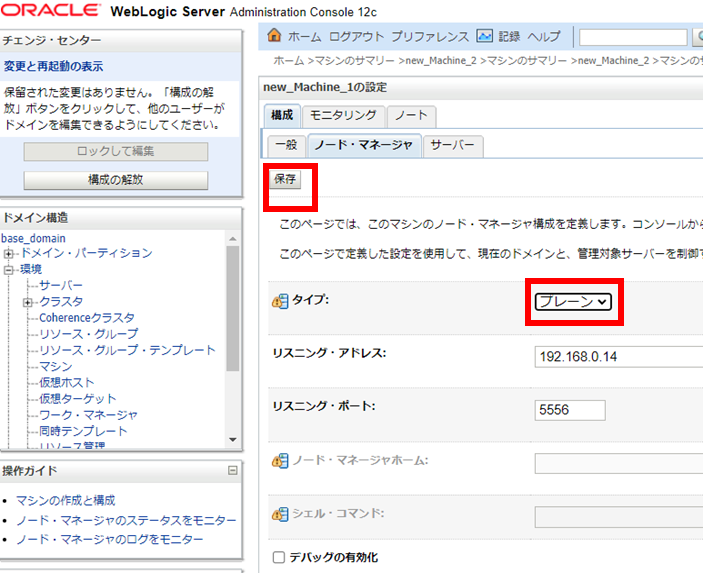Click the warning icon beside ノード・マネージャホーム
Screen dimensions: 703x573
point(280,461)
